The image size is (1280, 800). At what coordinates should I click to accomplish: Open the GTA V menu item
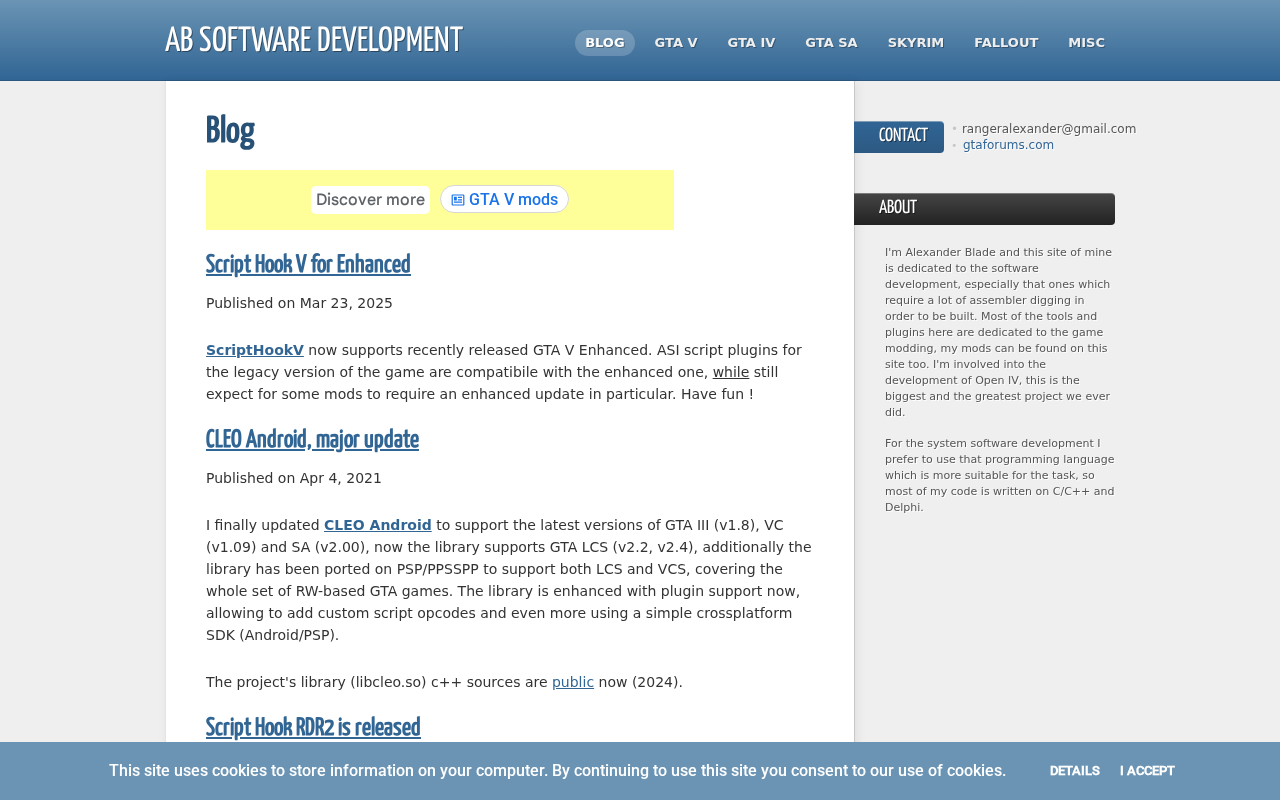tap(676, 43)
